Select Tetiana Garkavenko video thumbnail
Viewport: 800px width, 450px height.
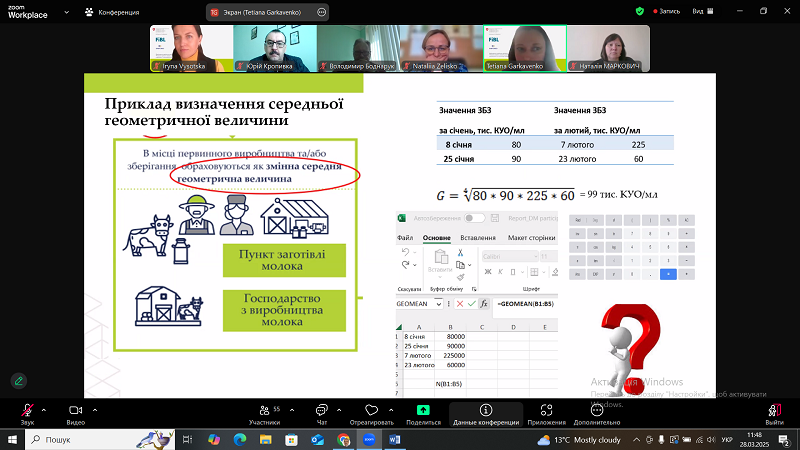[525, 48]
